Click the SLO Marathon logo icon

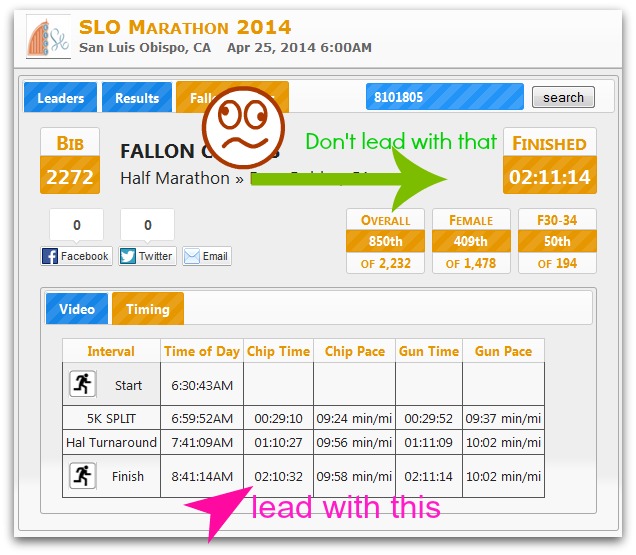coord(47,37)
